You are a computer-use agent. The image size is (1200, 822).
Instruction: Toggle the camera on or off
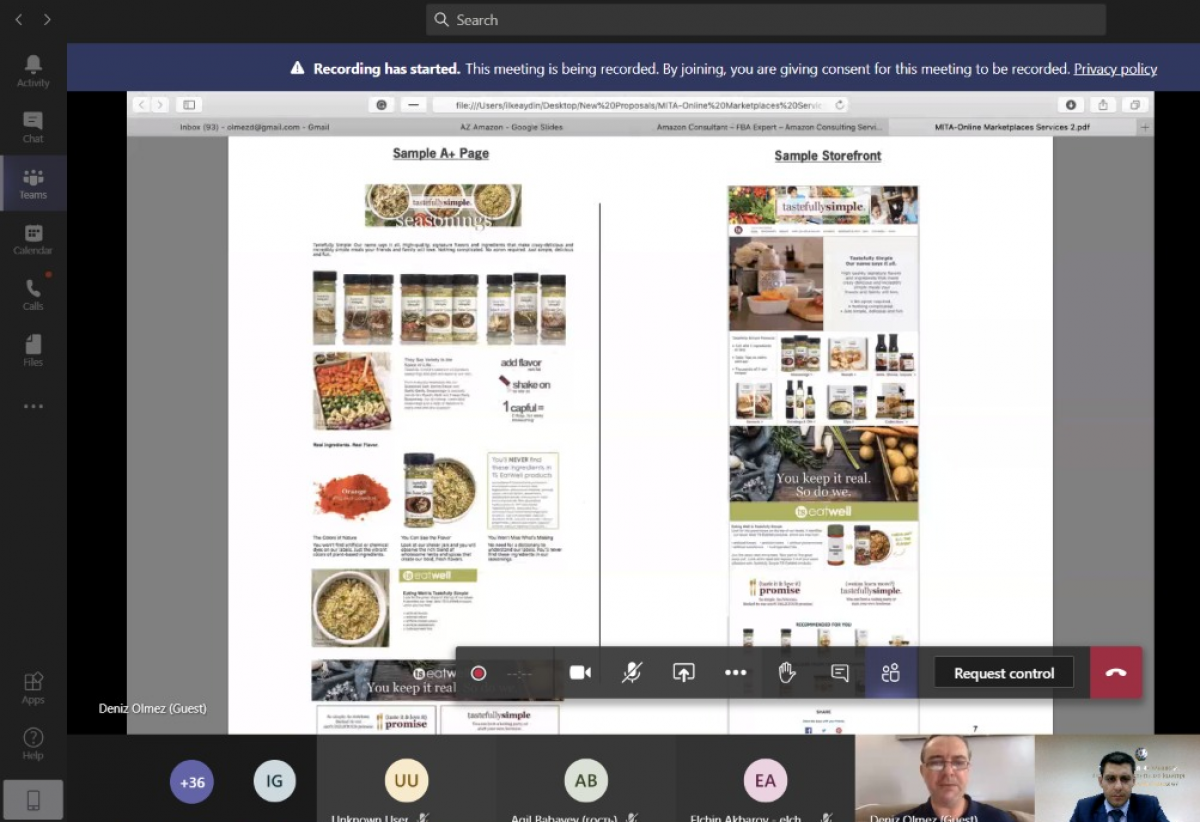click(x=580, y=673)
